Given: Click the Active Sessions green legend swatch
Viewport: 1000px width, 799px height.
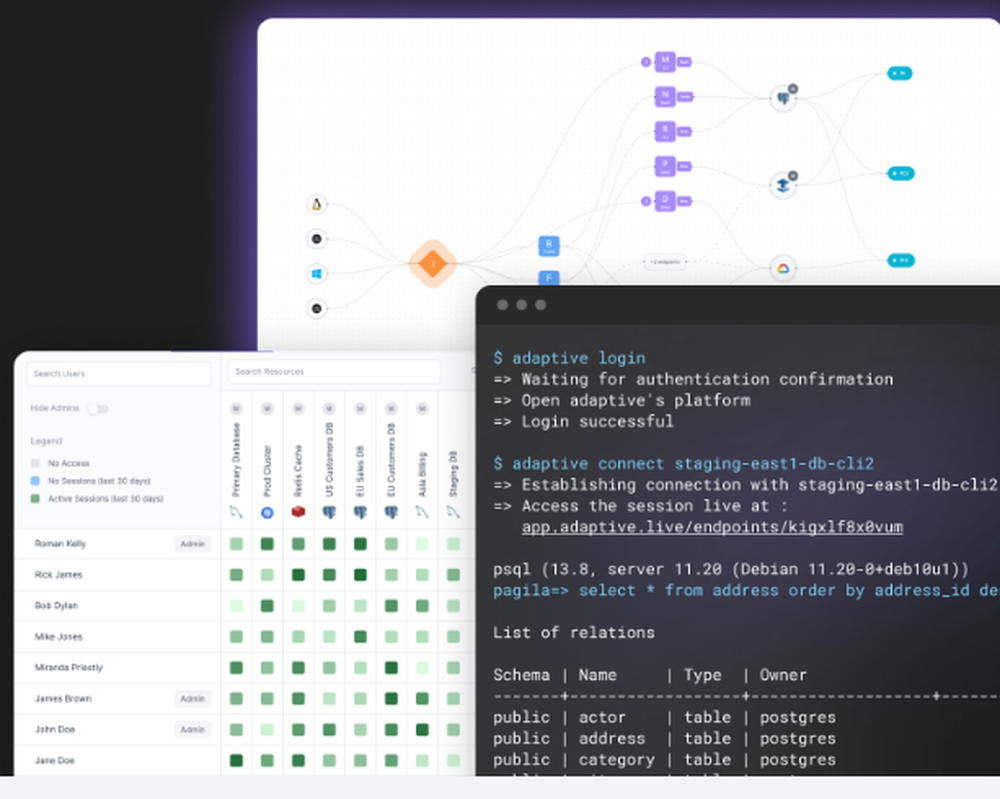Looking at the screenshot, I should (x=35, y=499).
